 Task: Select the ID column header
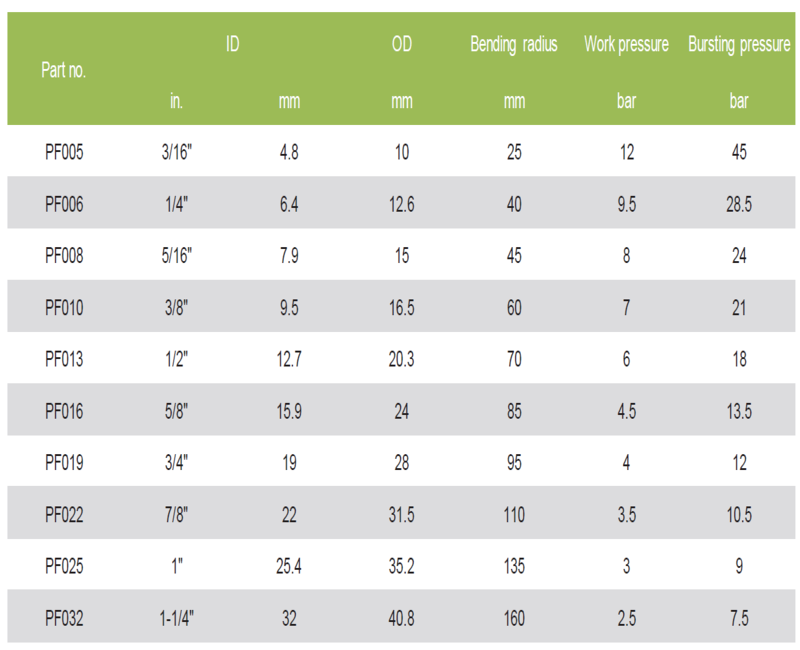pyautogui.click(x=232, y=45)
